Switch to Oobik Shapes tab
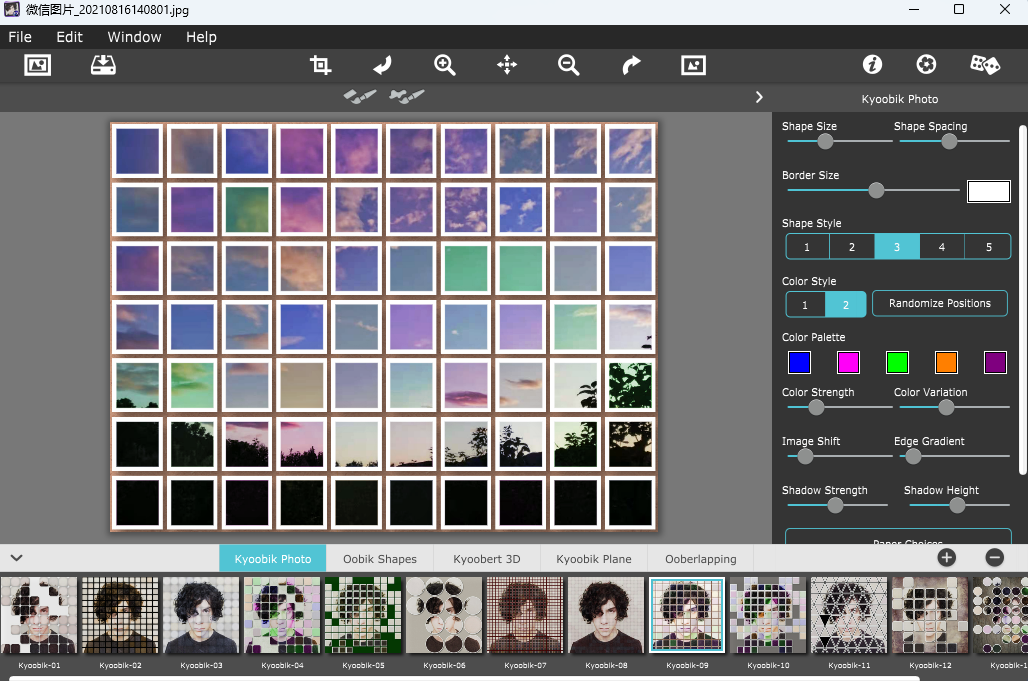The height and width of the screenshot is (681, 1028). 380,559
